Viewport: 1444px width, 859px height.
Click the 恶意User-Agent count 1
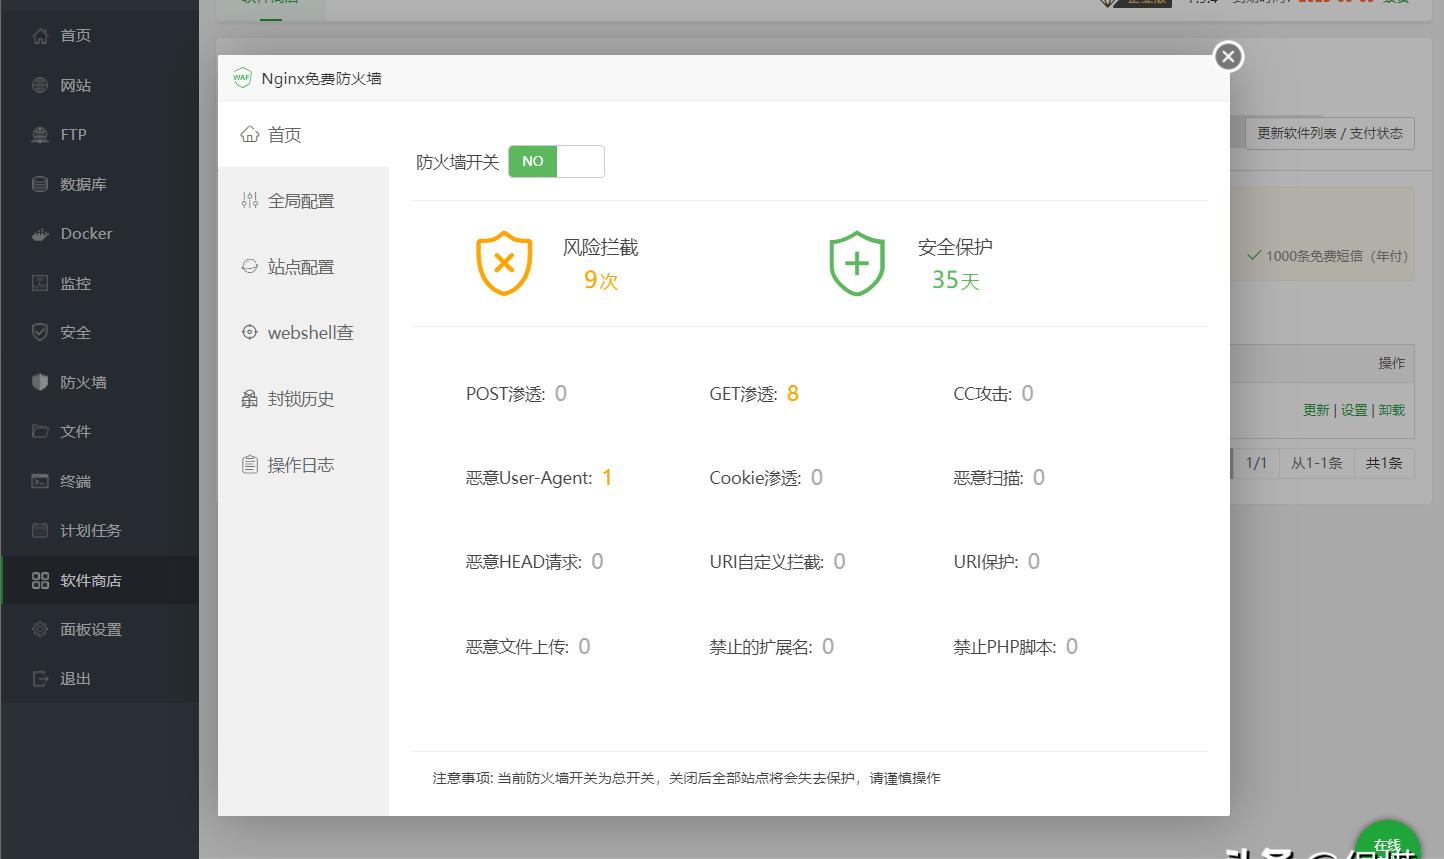coord(607,477)
